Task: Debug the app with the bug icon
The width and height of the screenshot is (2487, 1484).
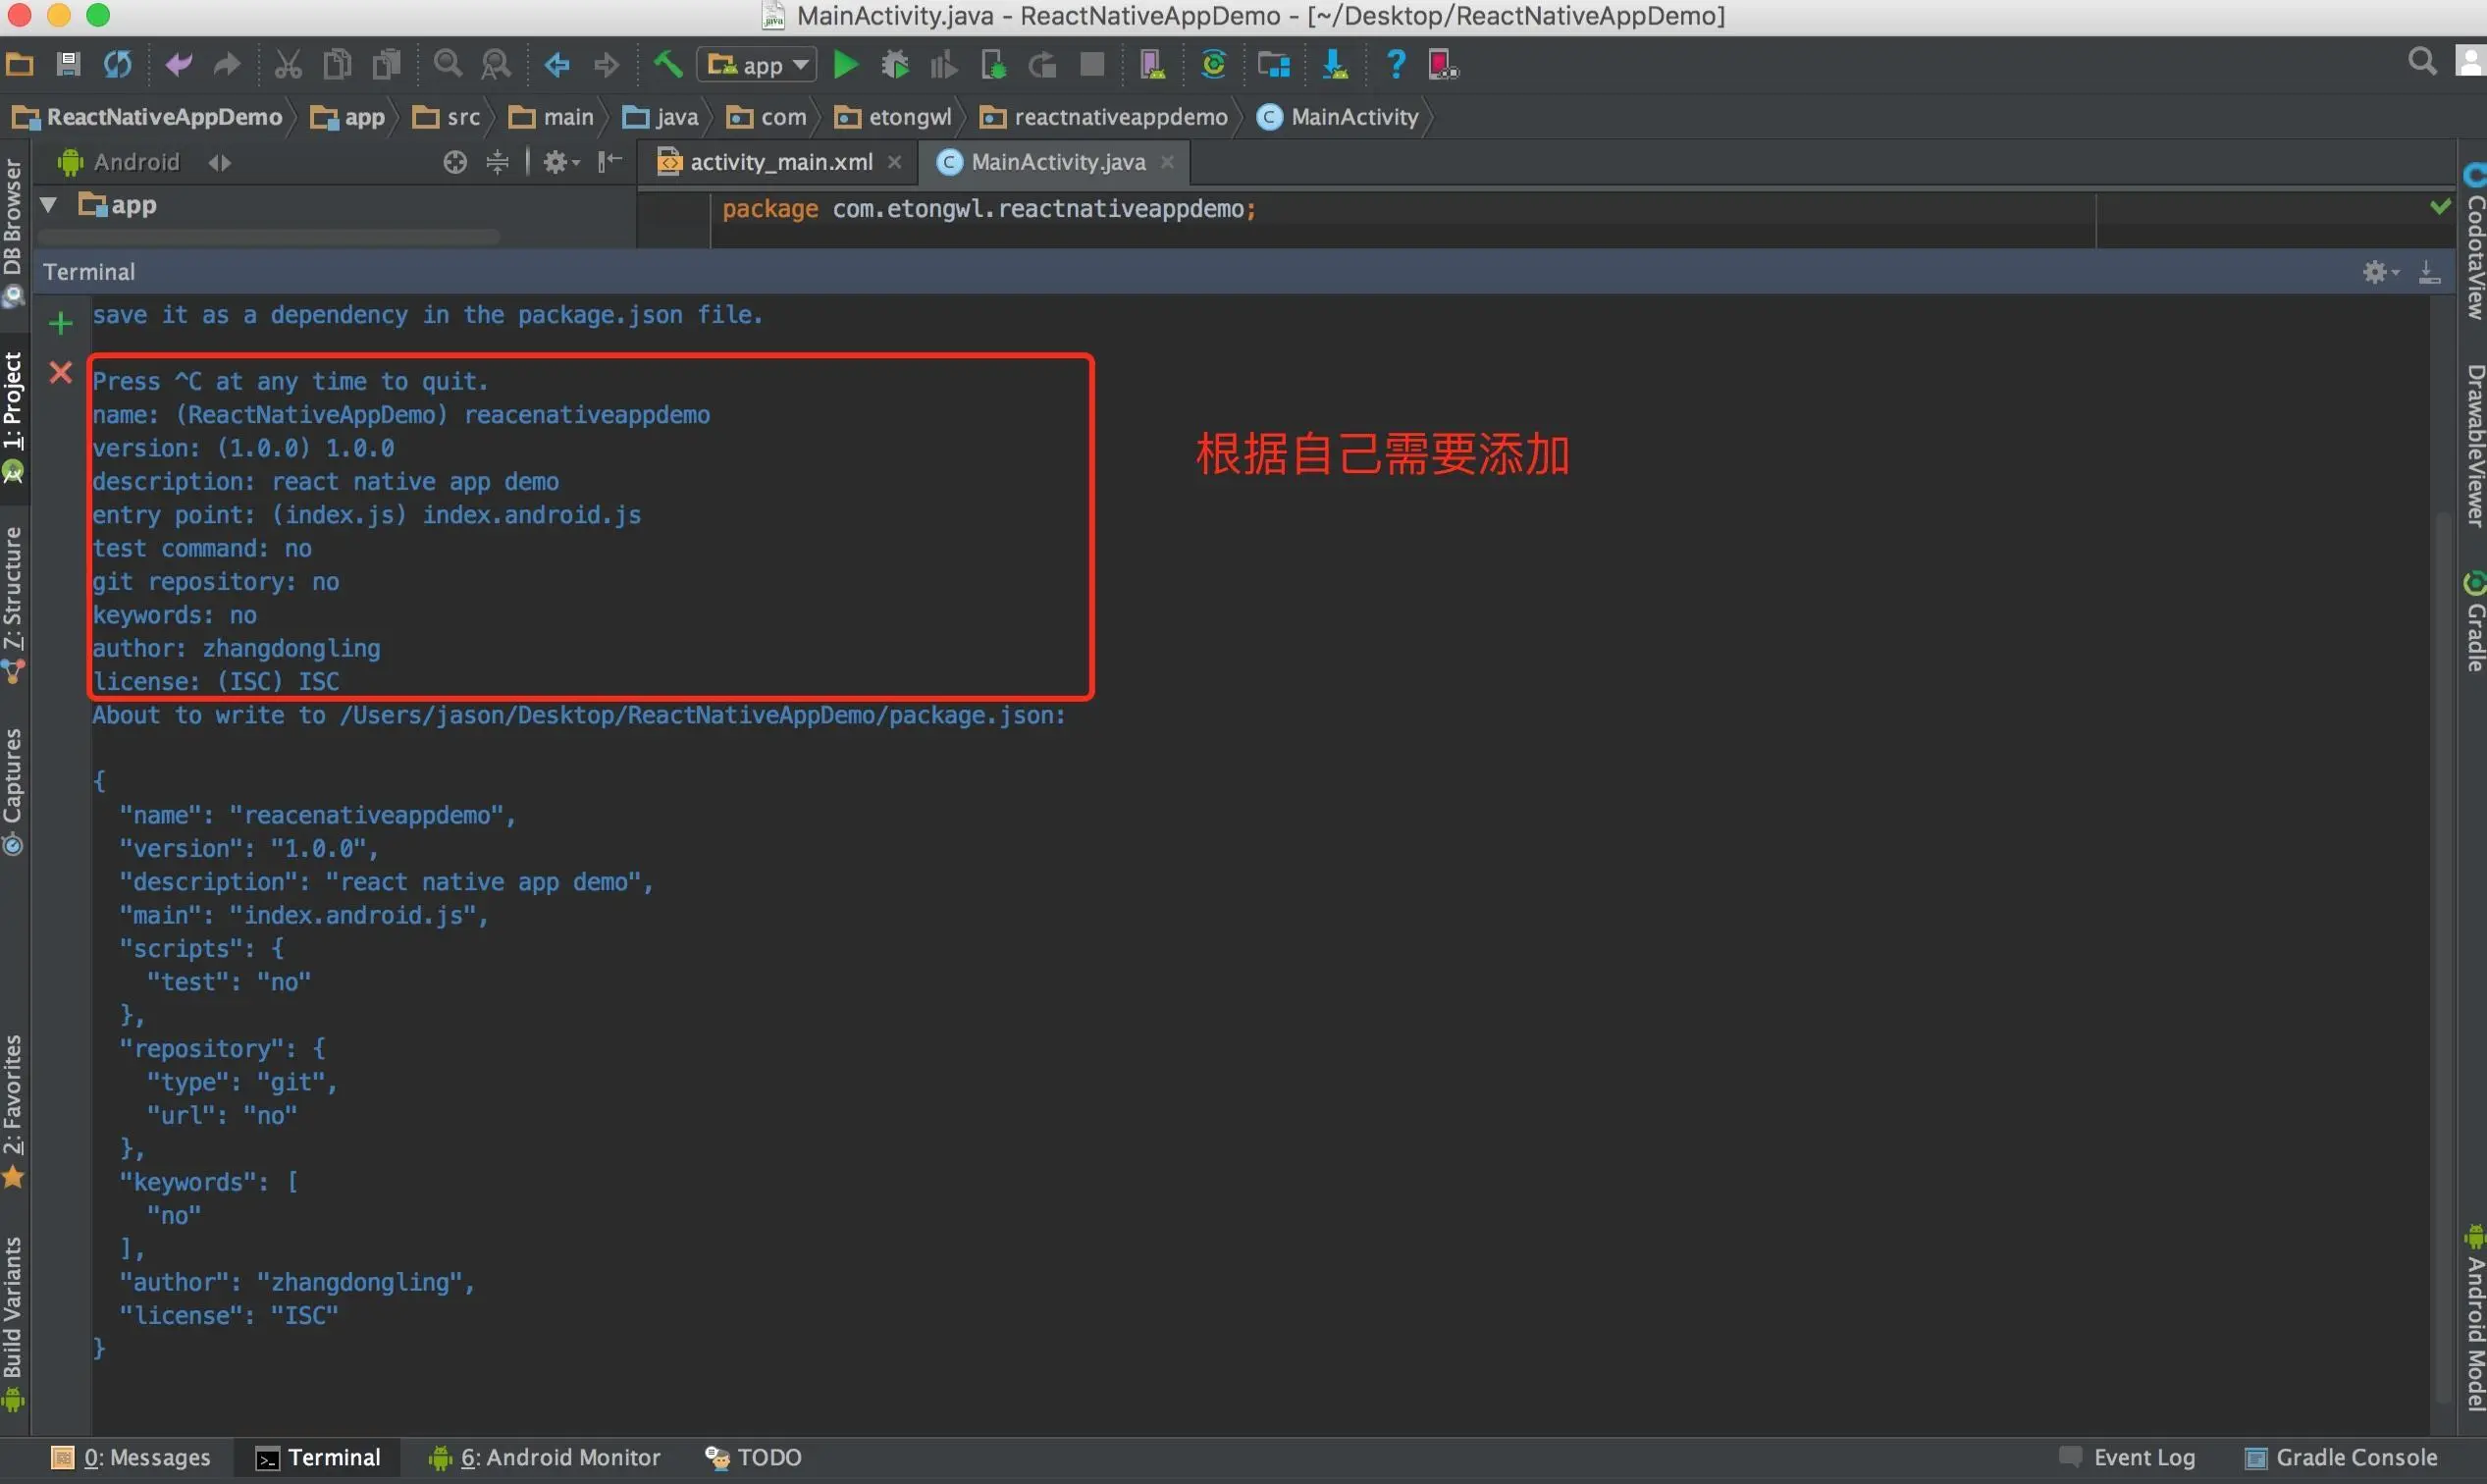Action: point(895,65)
